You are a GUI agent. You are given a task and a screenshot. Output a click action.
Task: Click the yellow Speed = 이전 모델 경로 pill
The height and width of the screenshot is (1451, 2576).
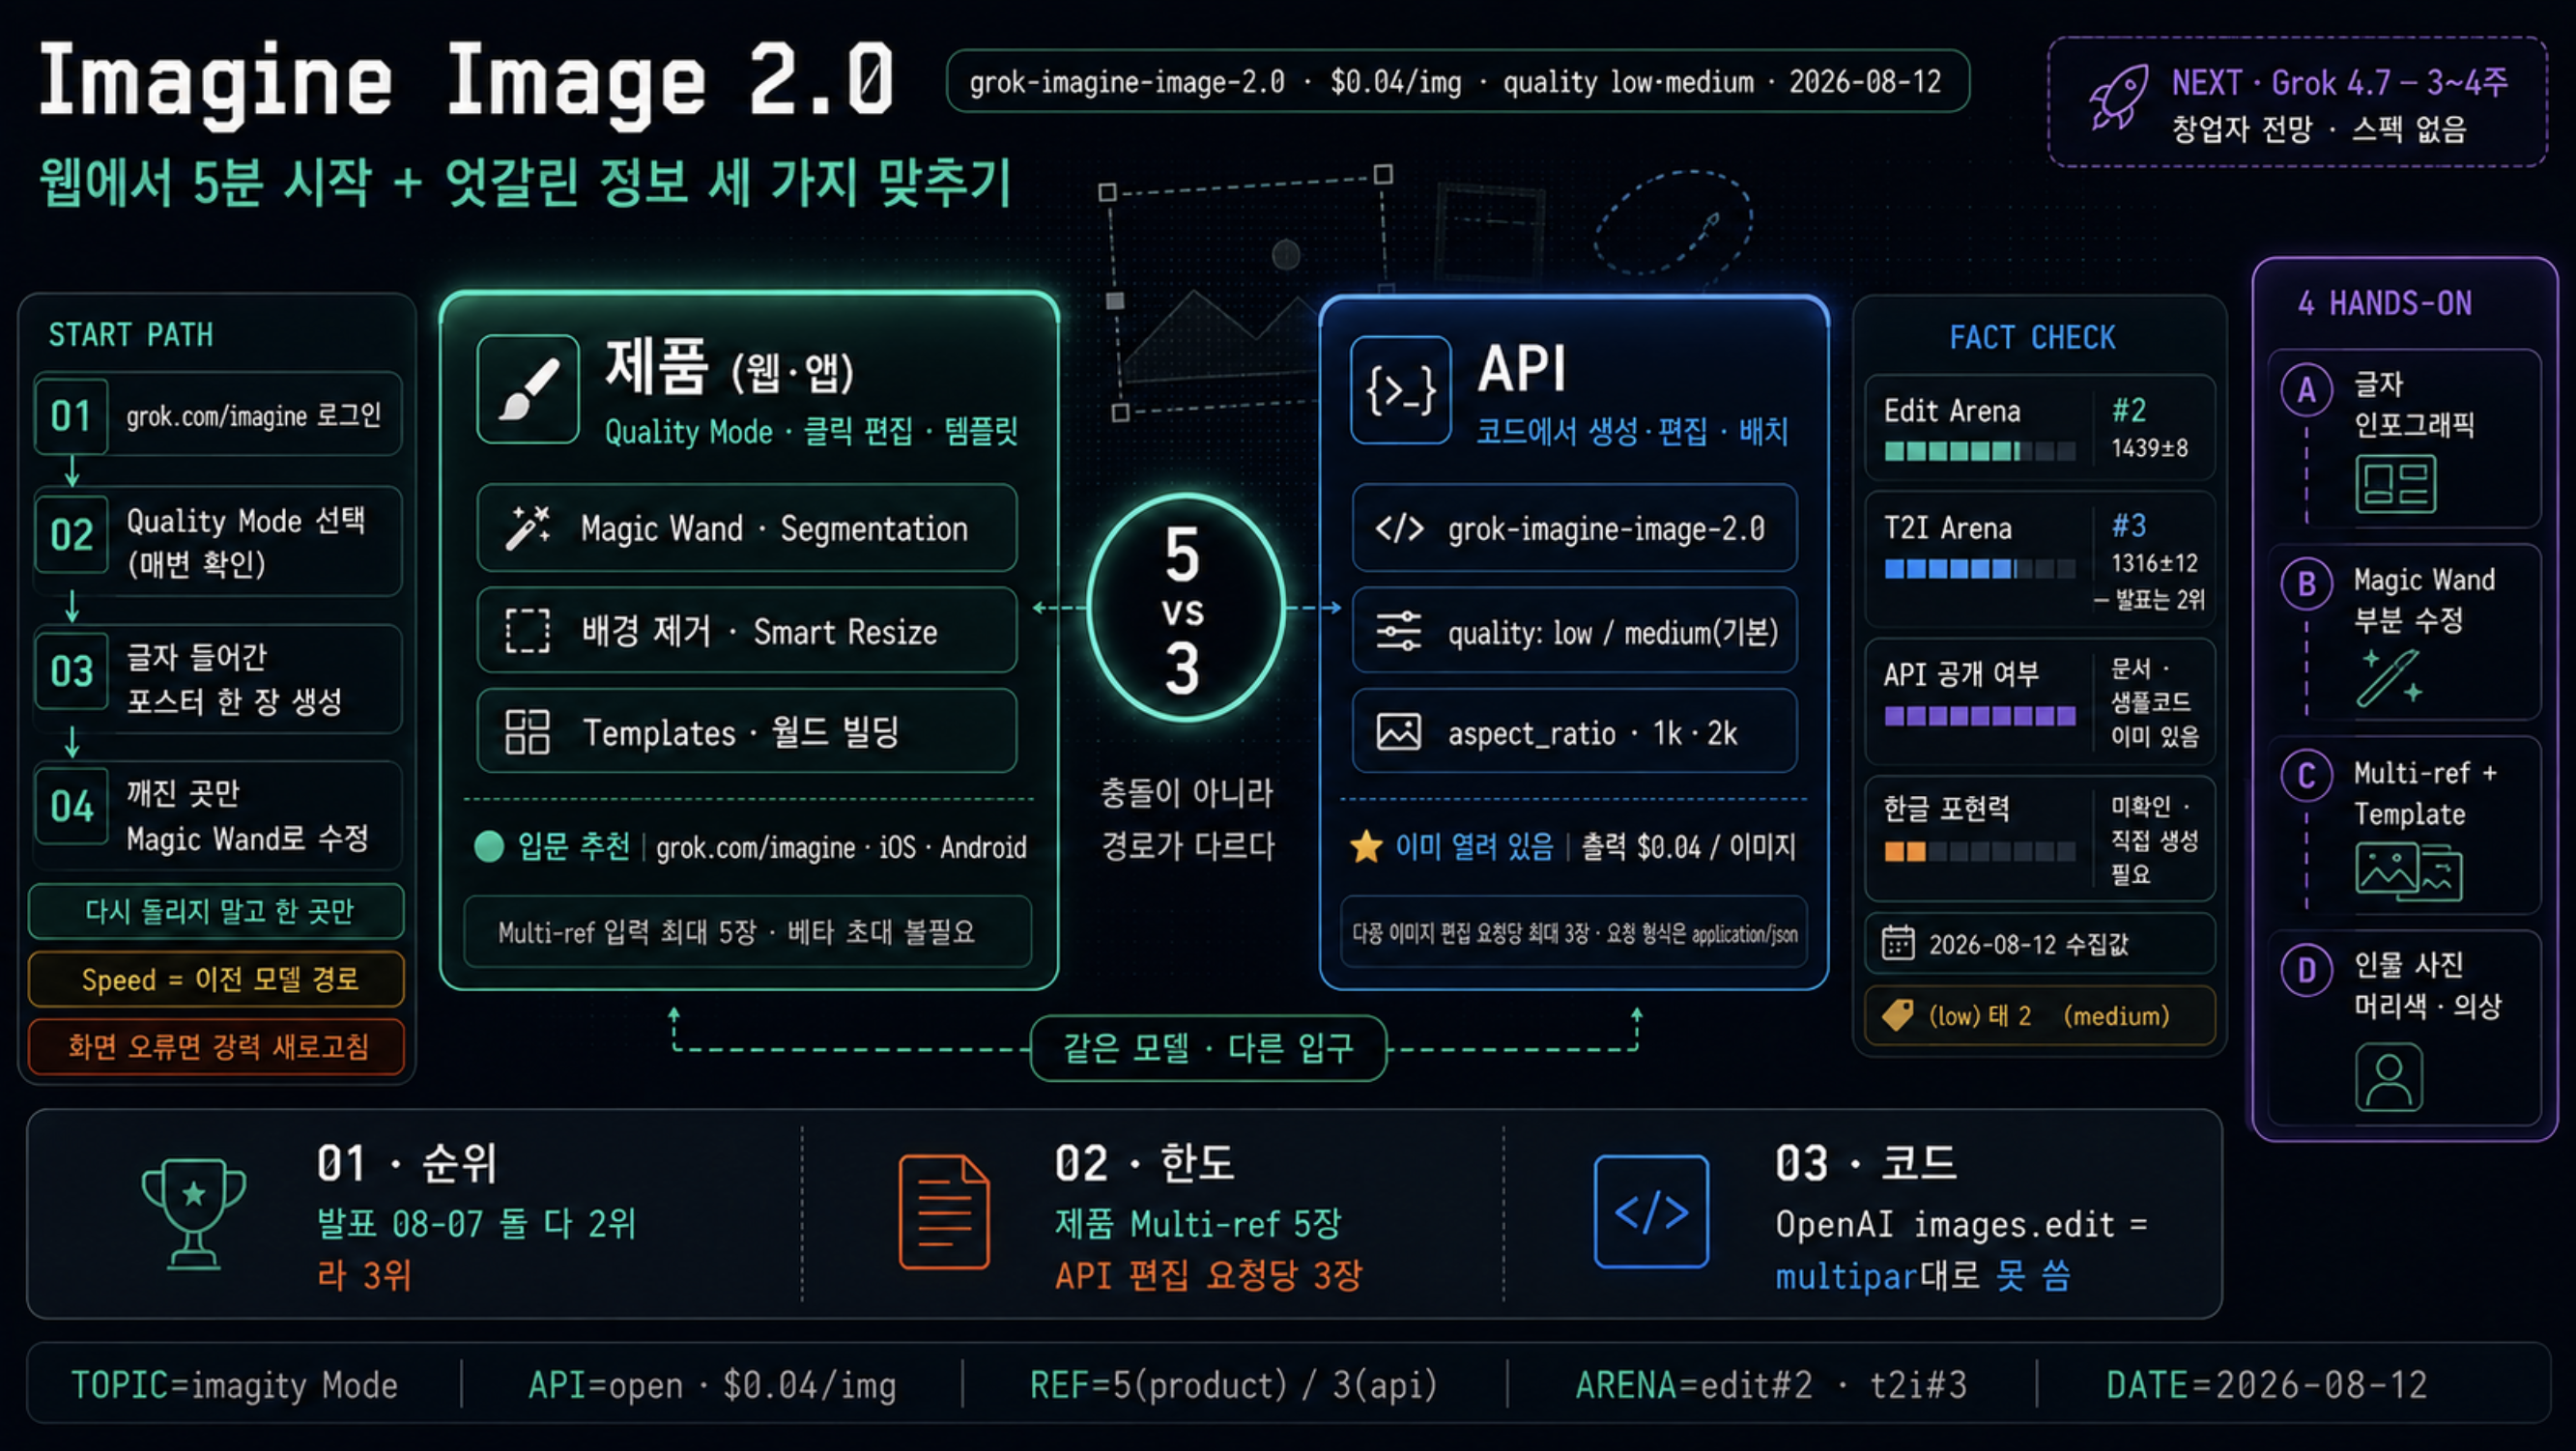tap(217, 979)
